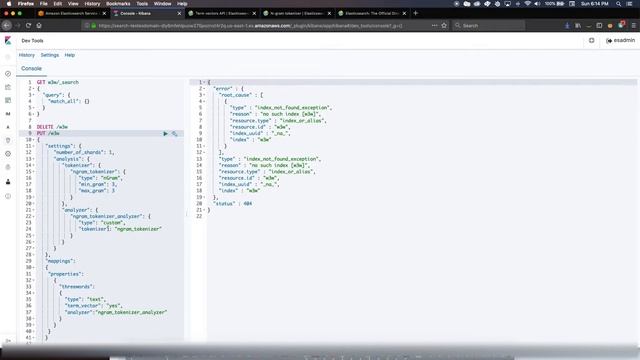The width and height of the screenshot is (640, 360).
Task: Open the info circle icon in Kibana sidebar
Action: click(x=8, y=196)
